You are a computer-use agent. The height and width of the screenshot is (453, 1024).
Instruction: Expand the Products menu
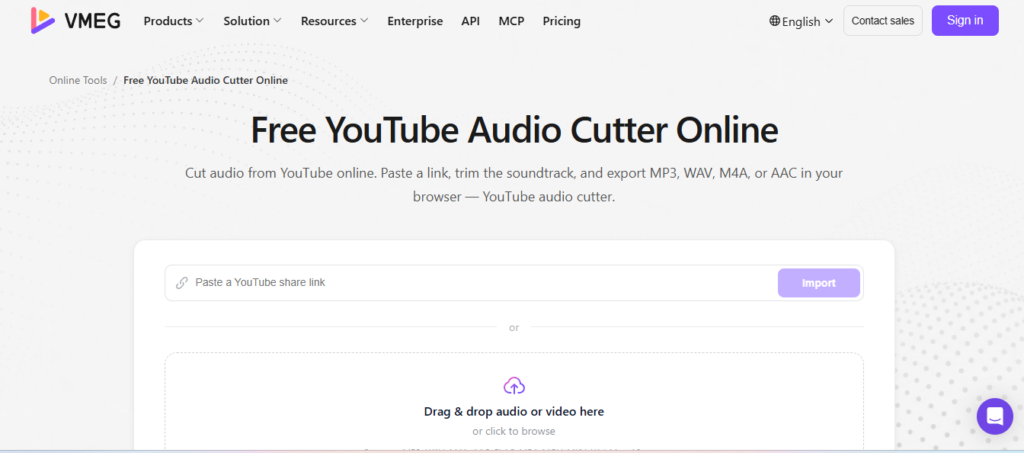tap(174, 21)
